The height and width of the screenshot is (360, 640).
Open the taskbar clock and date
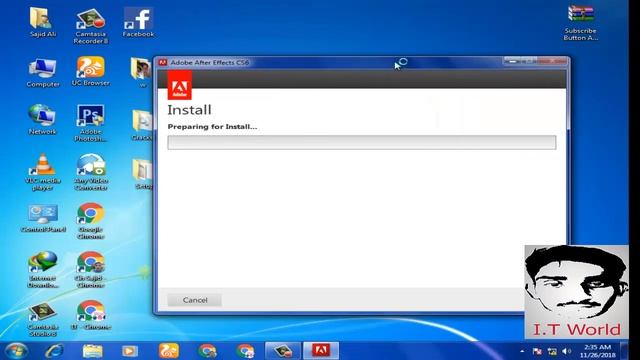pos(597,351)
